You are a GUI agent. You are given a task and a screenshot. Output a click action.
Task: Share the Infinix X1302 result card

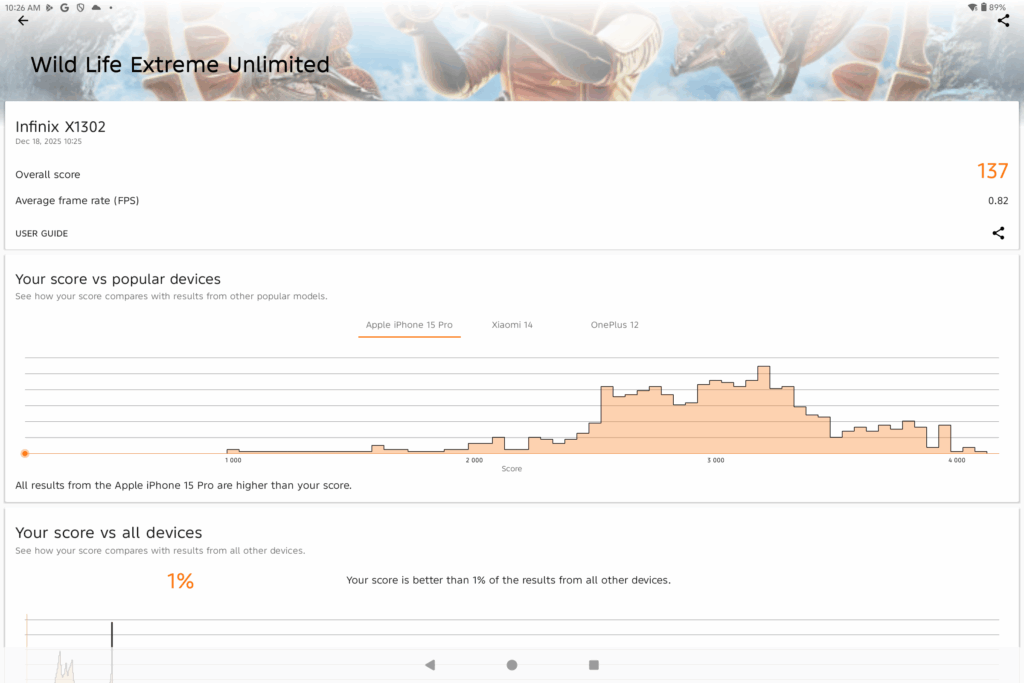click(x=998, y=233)
